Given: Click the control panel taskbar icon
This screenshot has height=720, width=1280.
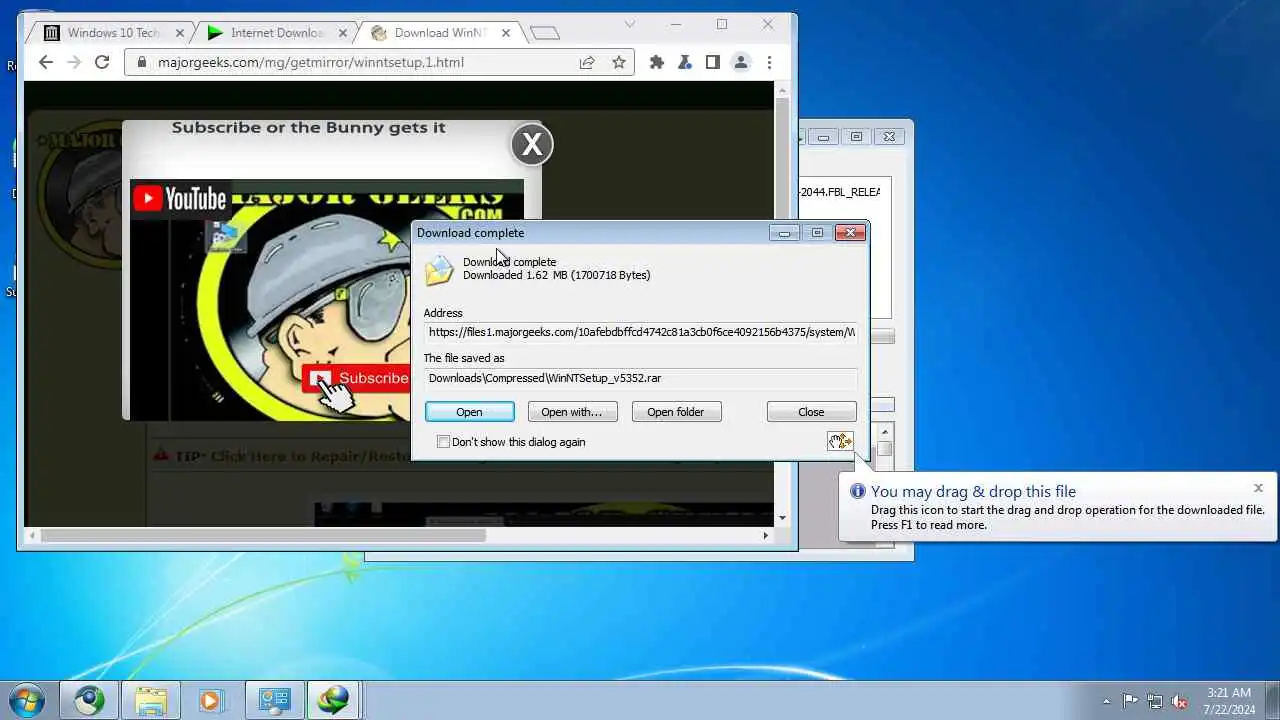Looking at the screenshot, I should coord(273,700).
